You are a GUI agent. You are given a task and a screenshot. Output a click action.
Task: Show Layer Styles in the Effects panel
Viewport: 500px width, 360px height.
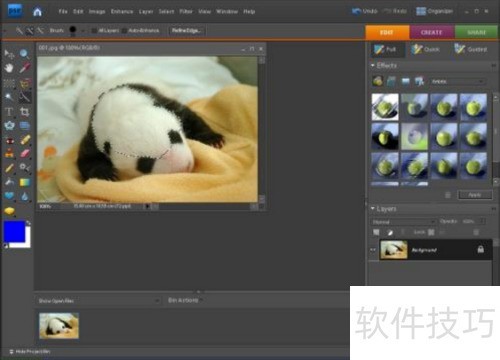point(391,81)
